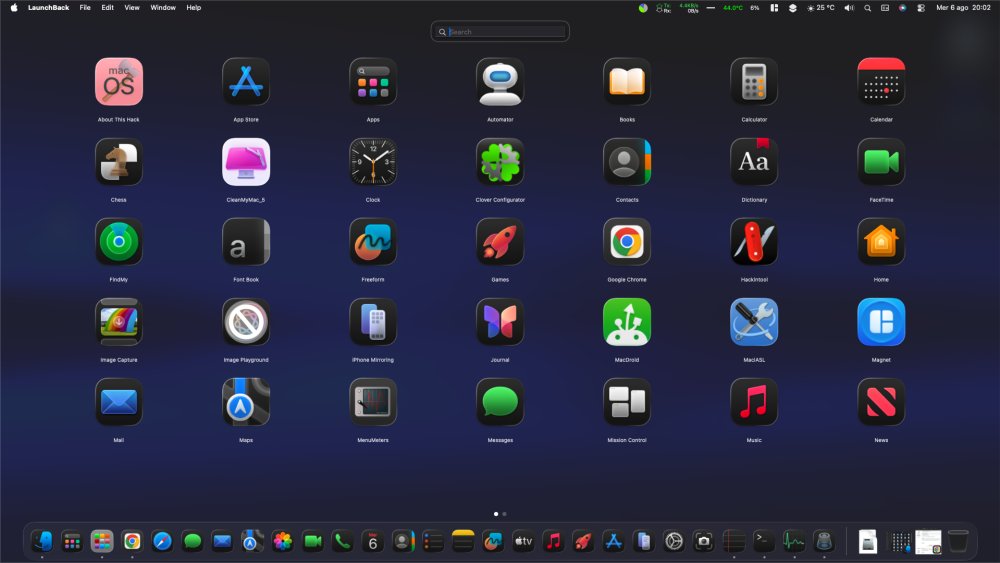Open the Apple menu
Screen dimensions: 1000x563
(14, 8)
